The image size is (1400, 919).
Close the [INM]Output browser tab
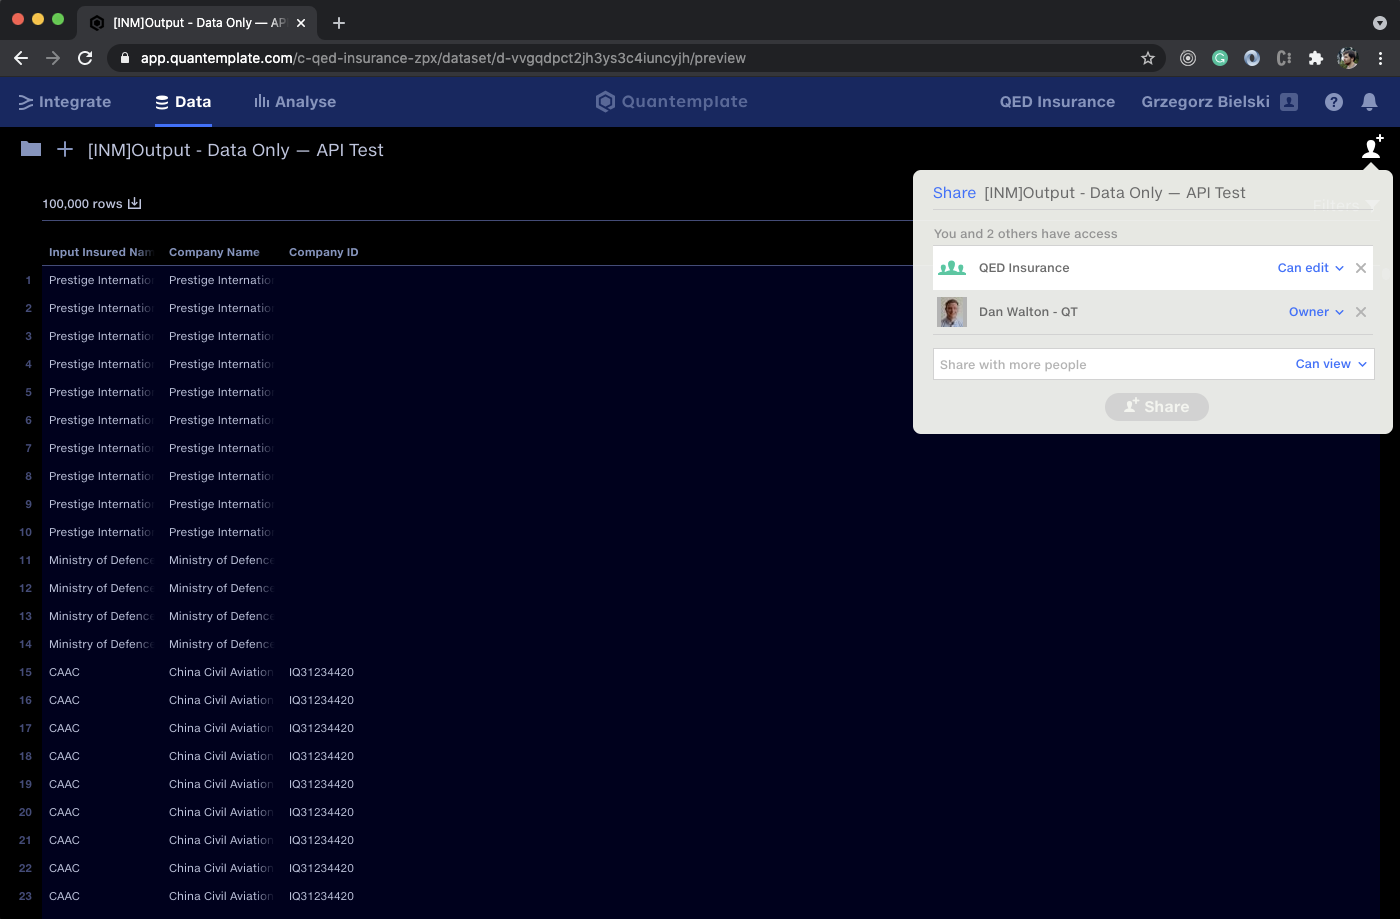click(x=301, y=22)
